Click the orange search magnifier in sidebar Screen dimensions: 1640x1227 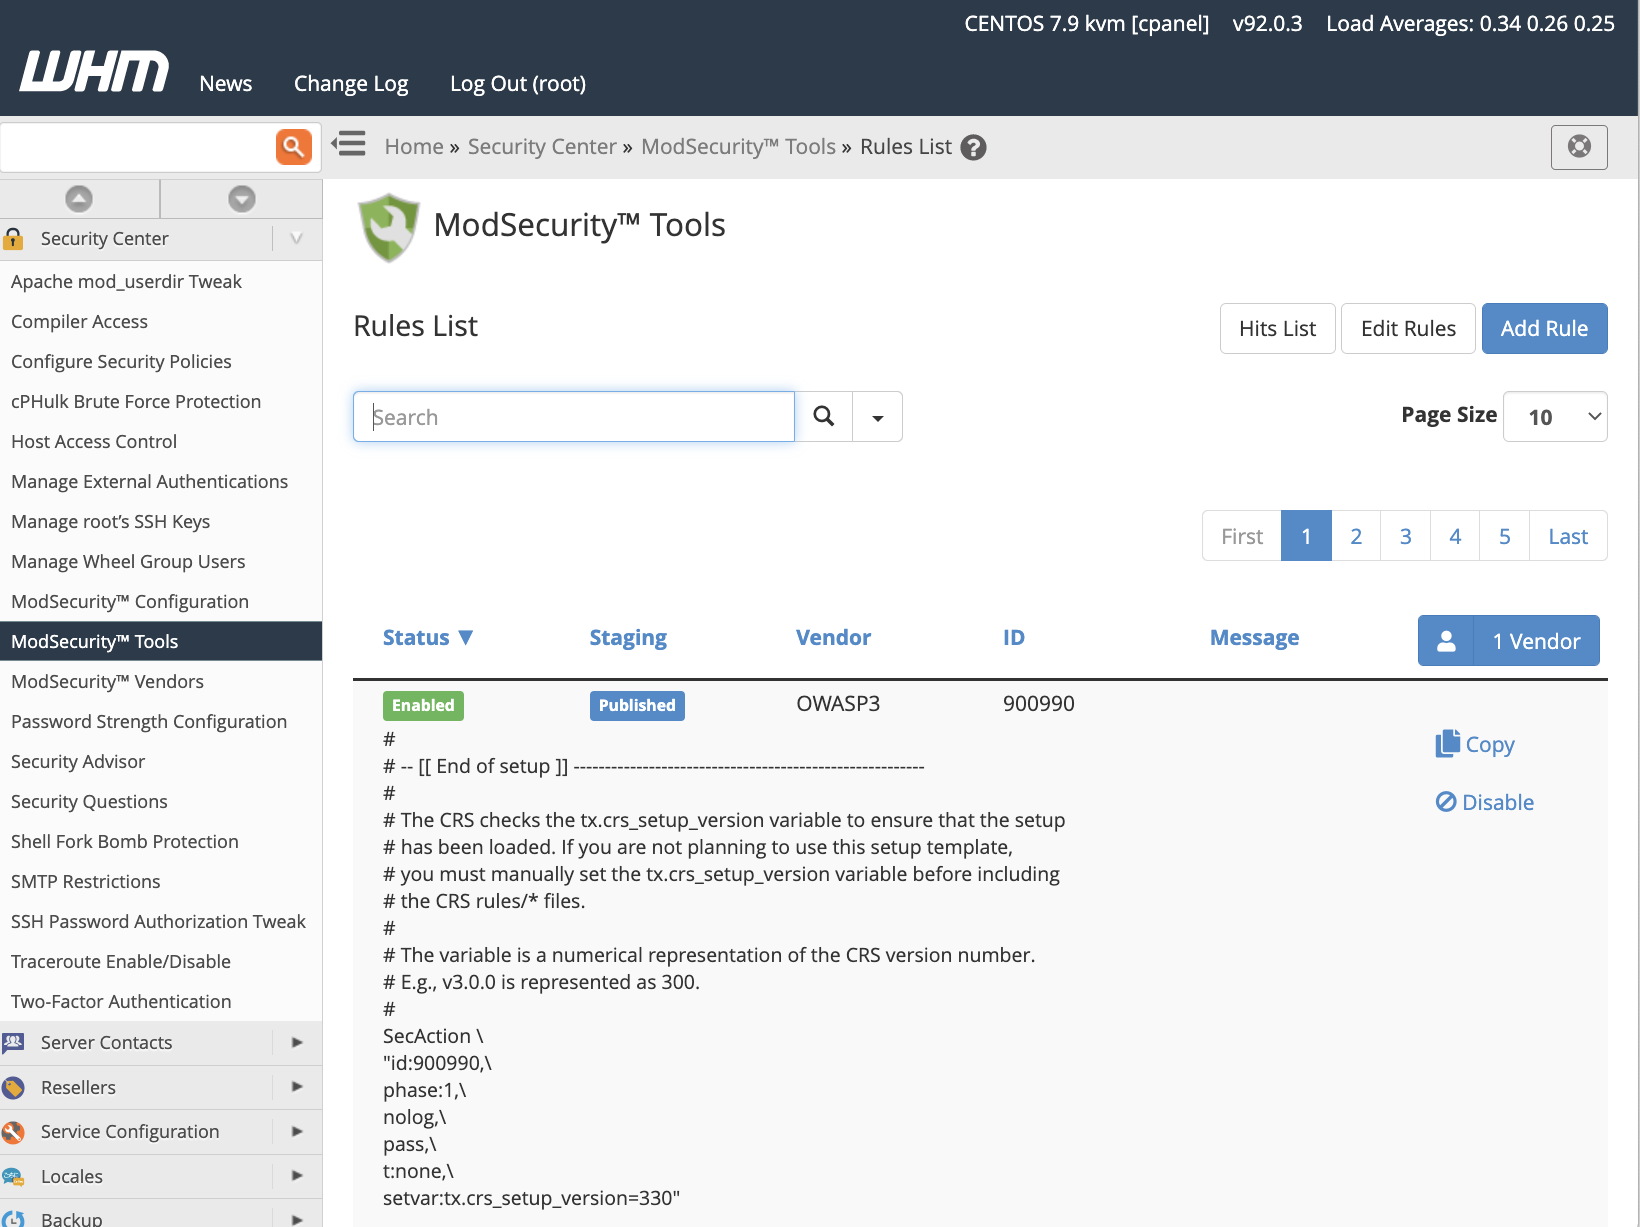[x=292, y=146]
